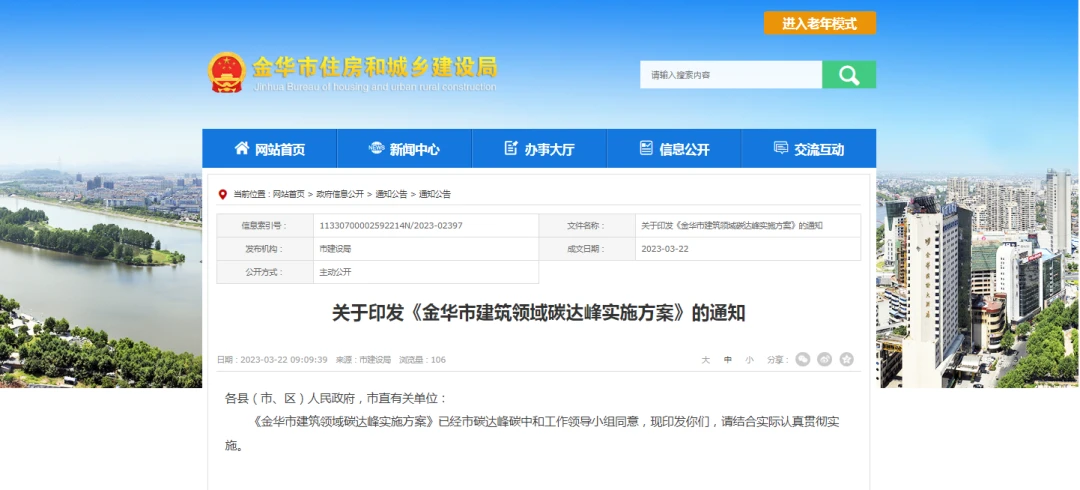Set font size to small (小)

click(x=749, y=360)
